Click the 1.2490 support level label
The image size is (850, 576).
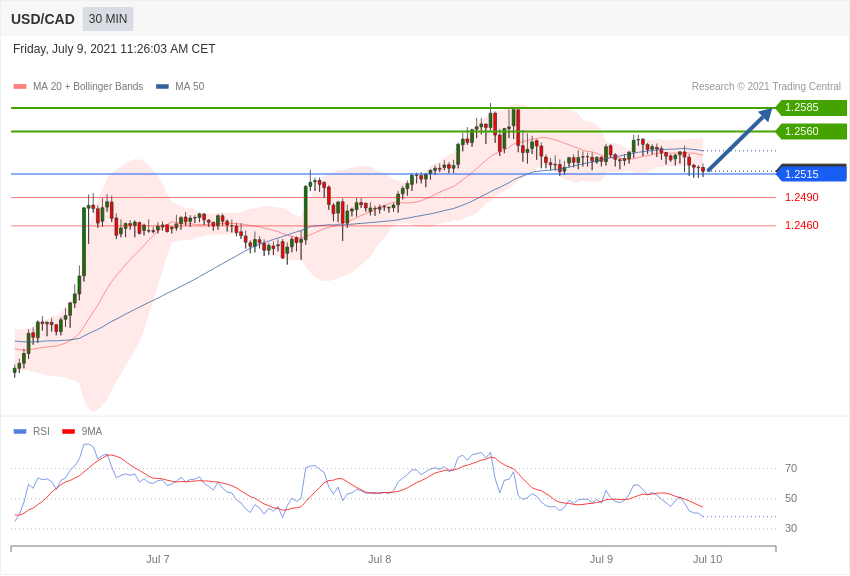(802, 197)
